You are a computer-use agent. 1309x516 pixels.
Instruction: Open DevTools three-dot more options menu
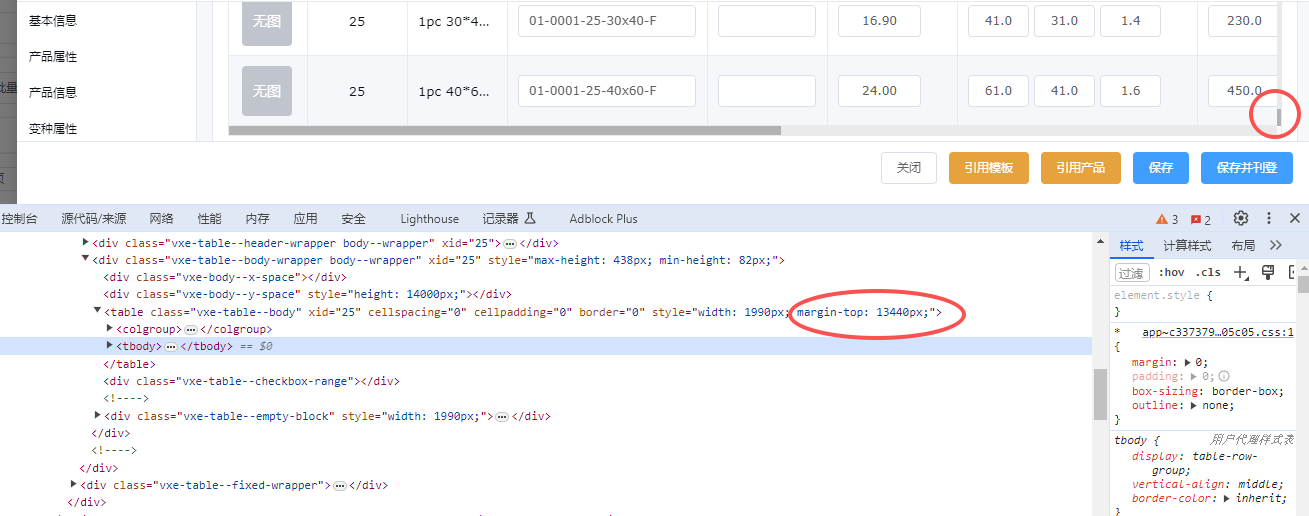click(1269, 218)
